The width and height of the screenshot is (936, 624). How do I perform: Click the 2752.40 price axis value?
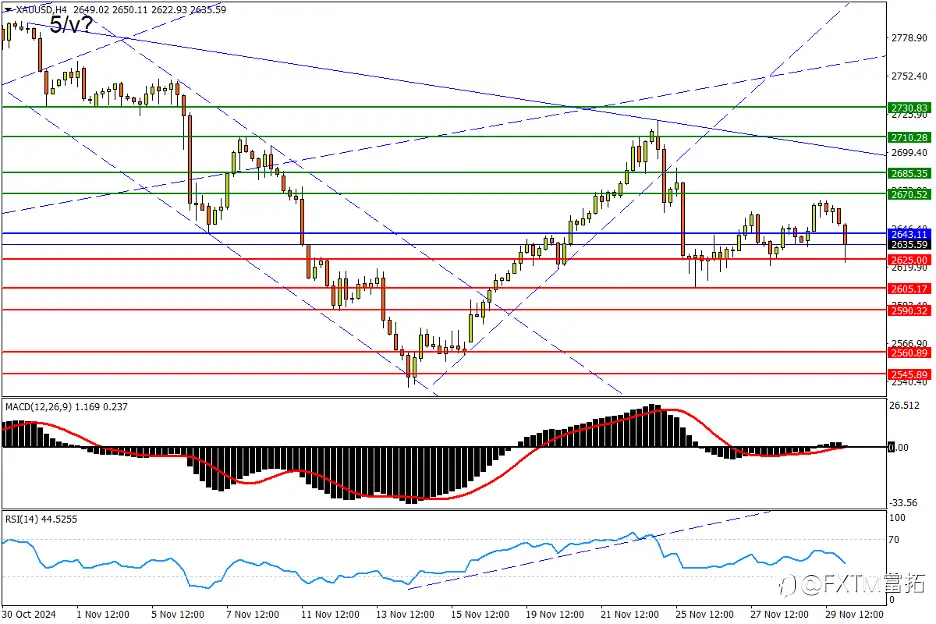coord(909,76)
